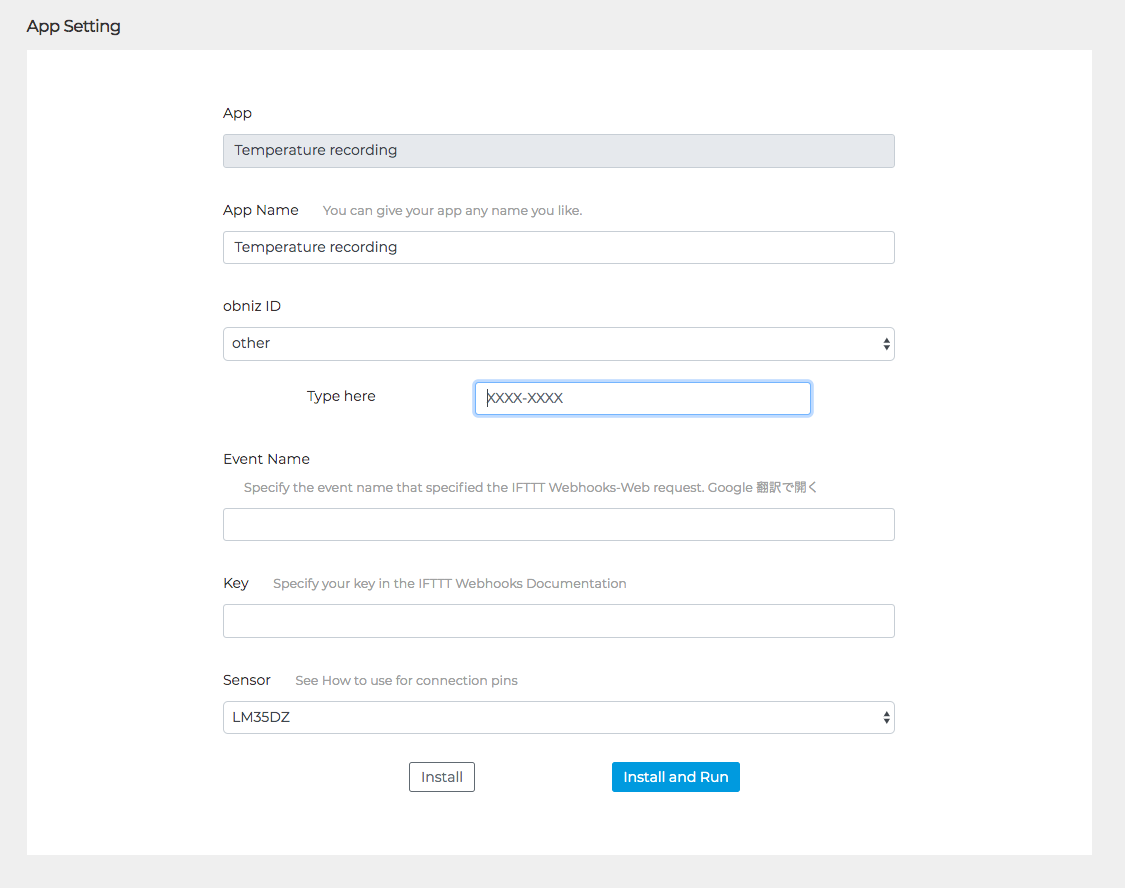Click the Key input field
Viewport: 1125px width, 888px height.
(x=558, y=621)
